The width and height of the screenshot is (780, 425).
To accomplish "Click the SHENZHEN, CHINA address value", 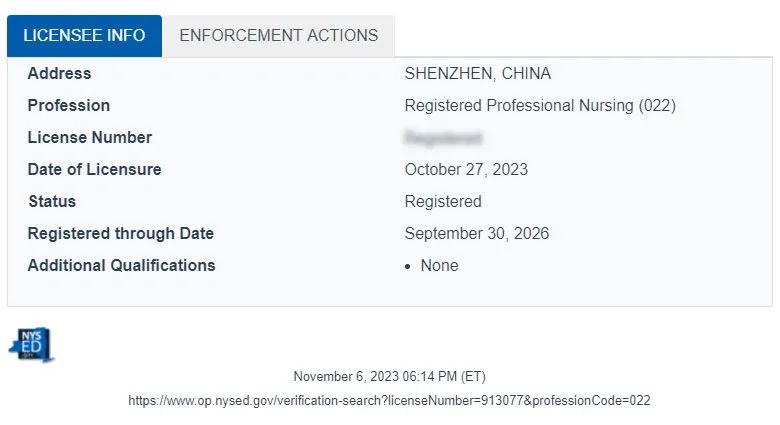I will pyautogui.click(x=478, y=74).
